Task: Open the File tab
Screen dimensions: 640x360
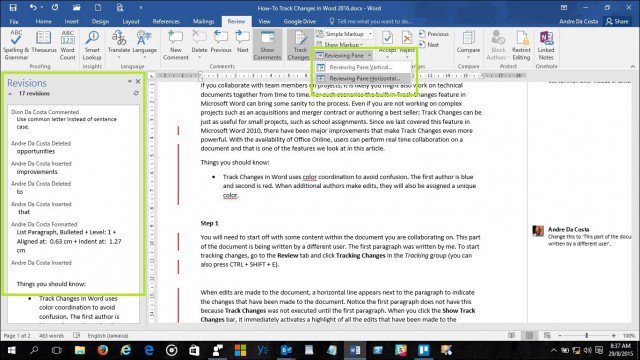Action: (14, 21)
